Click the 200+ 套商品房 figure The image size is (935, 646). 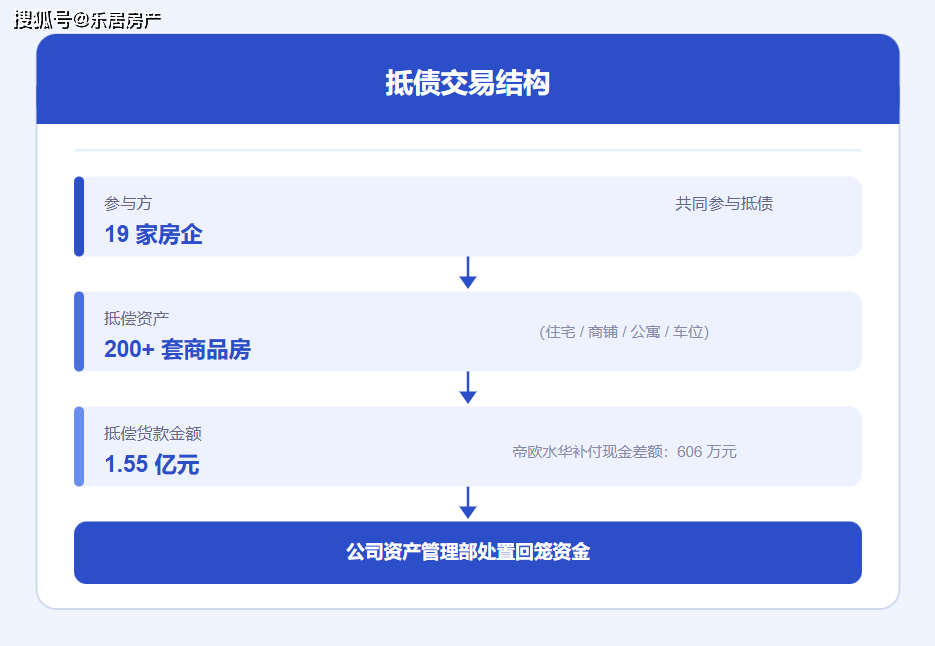(x=180, y=349)
